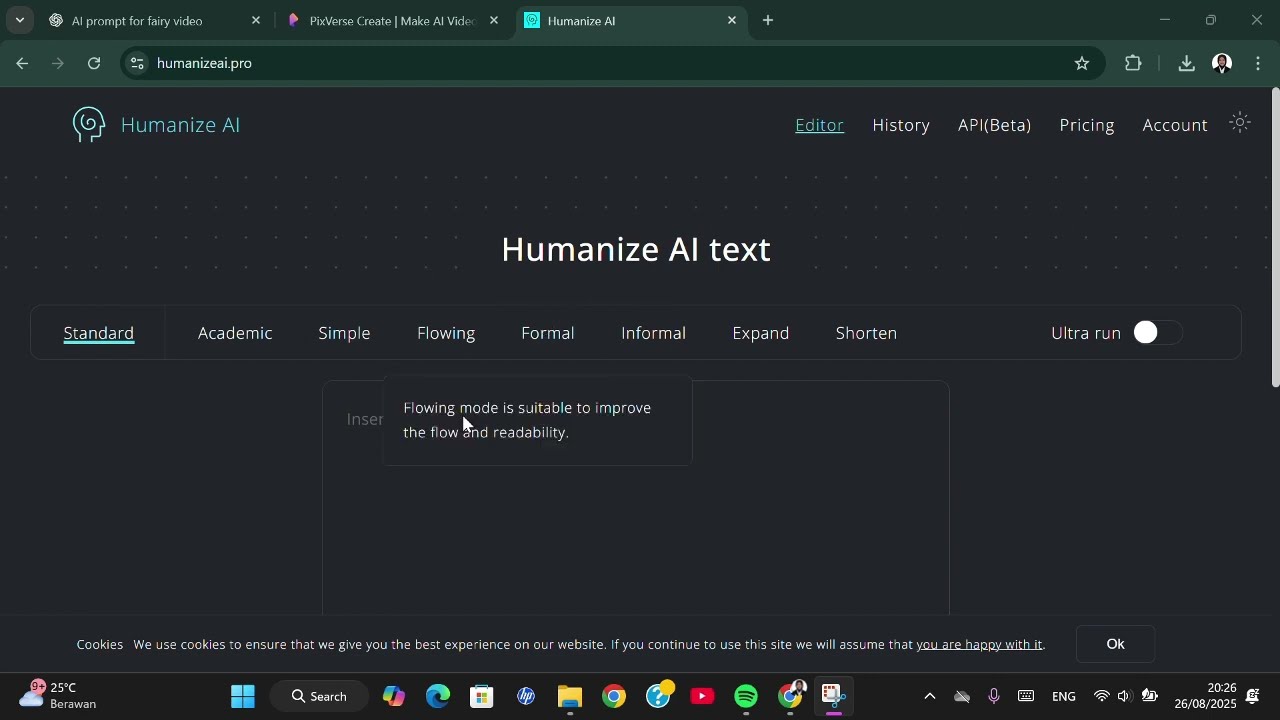Select the Academic mode tab
The width and height of the screenshot is (1280, 720).
(235, 333)
